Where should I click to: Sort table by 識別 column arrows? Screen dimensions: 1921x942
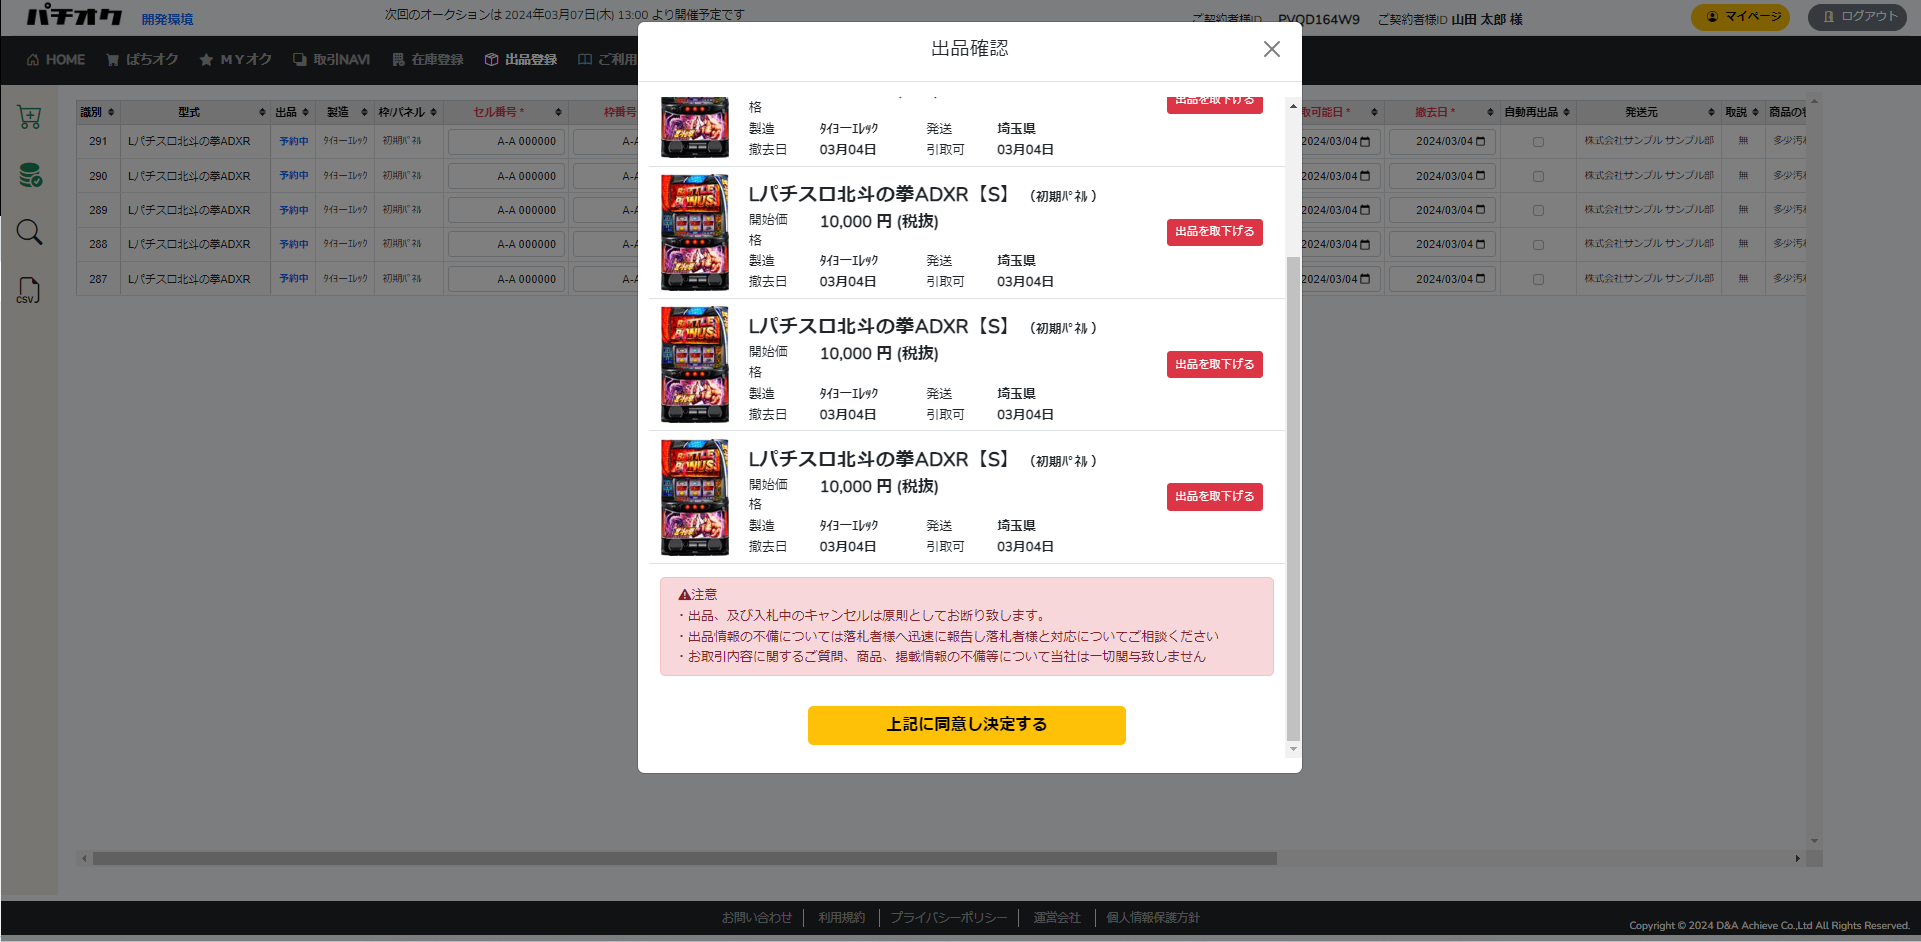pyautogui.click(x=111, y=112)
